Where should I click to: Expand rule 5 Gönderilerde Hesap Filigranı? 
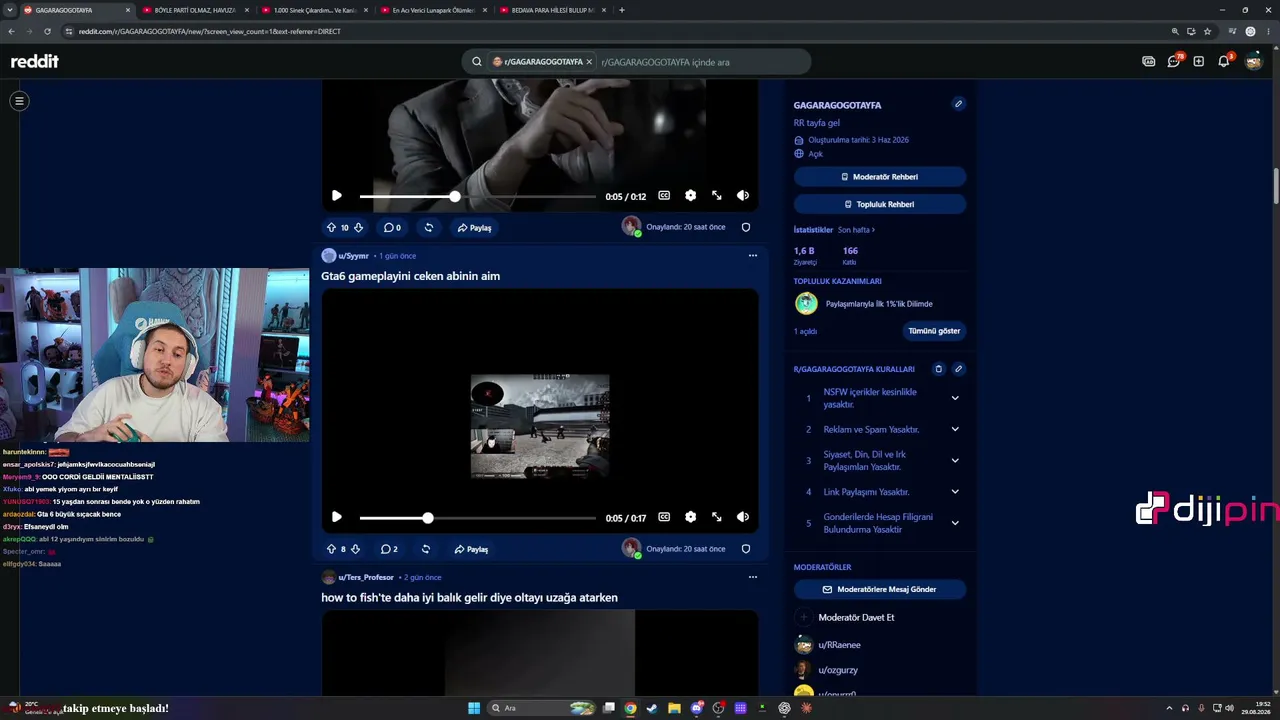click(955, 522)
